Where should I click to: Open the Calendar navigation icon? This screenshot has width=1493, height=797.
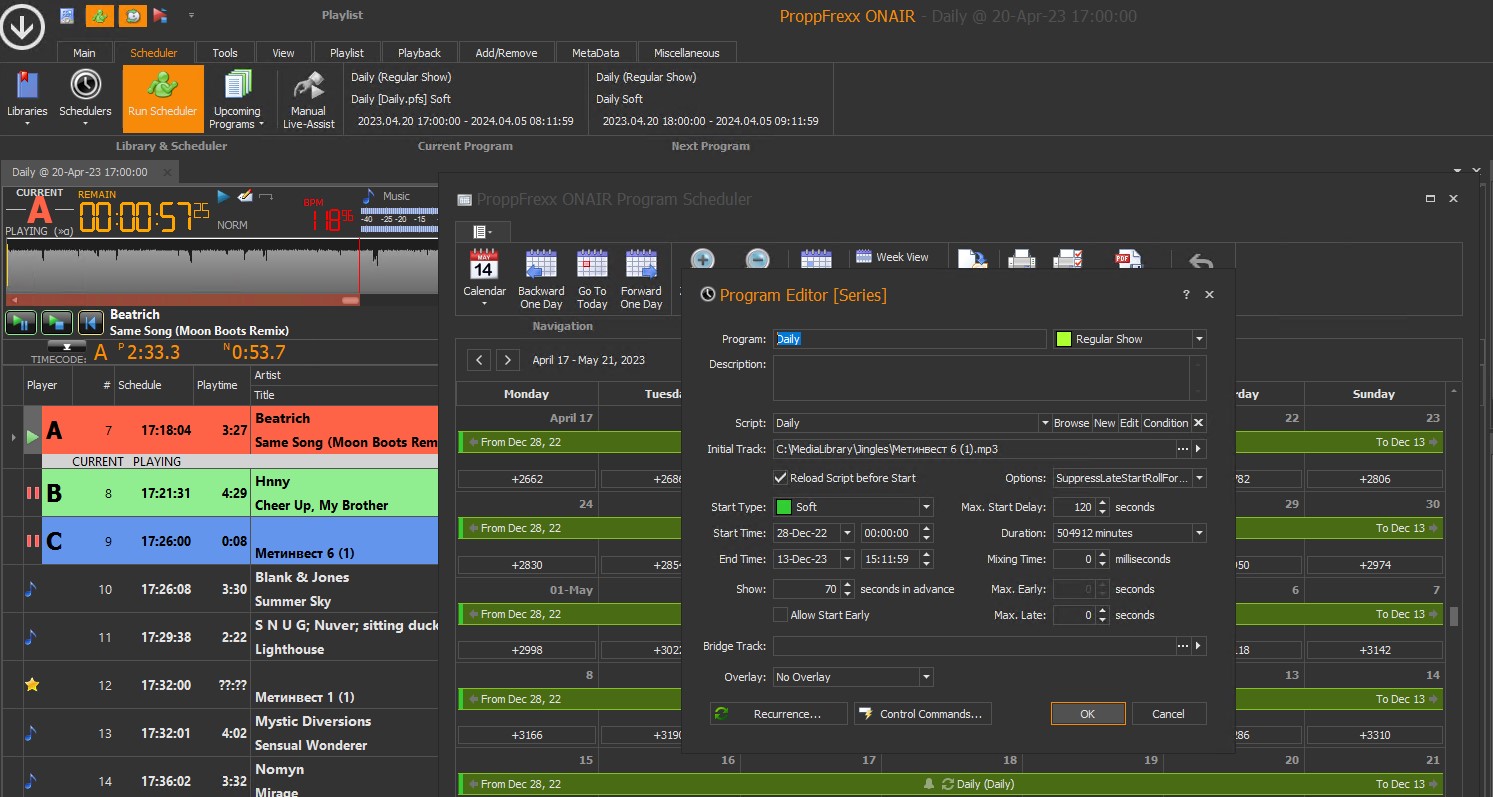(484, 267)
